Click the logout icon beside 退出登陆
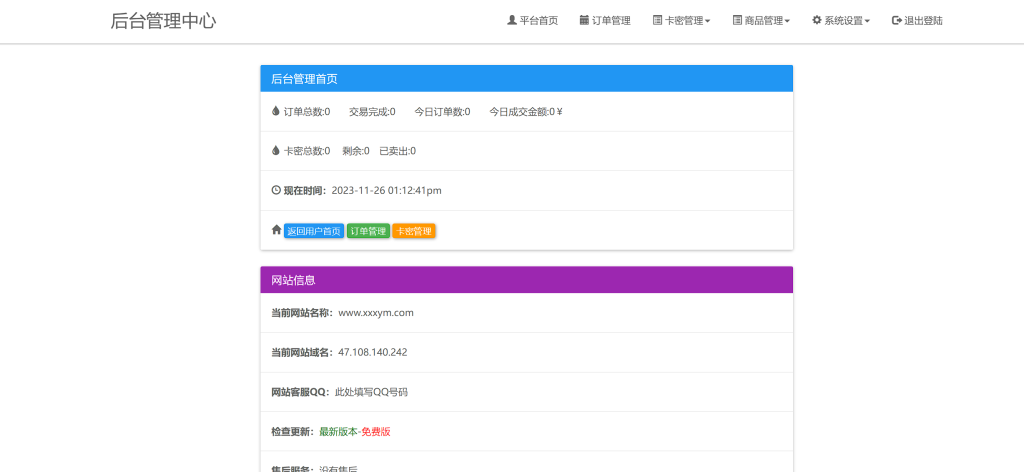This screenshot has height=472, width=1024. coord(897,20)
